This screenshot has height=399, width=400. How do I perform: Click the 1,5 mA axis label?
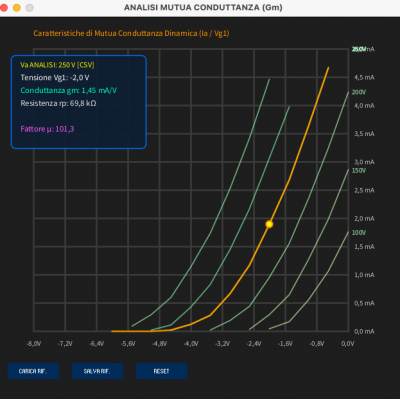coord(364,247)
